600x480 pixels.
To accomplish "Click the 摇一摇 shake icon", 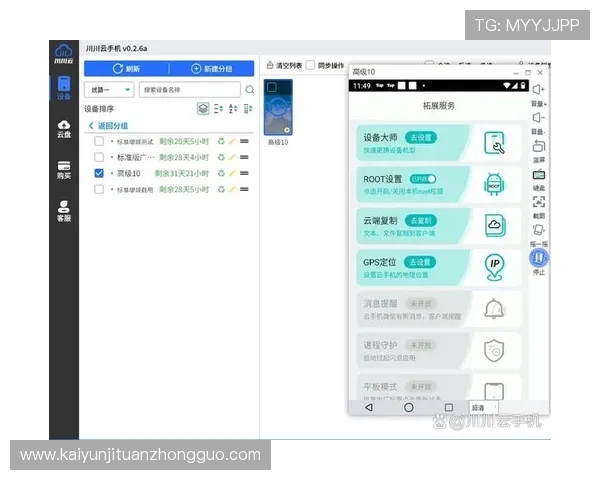I will click(539, 230).
